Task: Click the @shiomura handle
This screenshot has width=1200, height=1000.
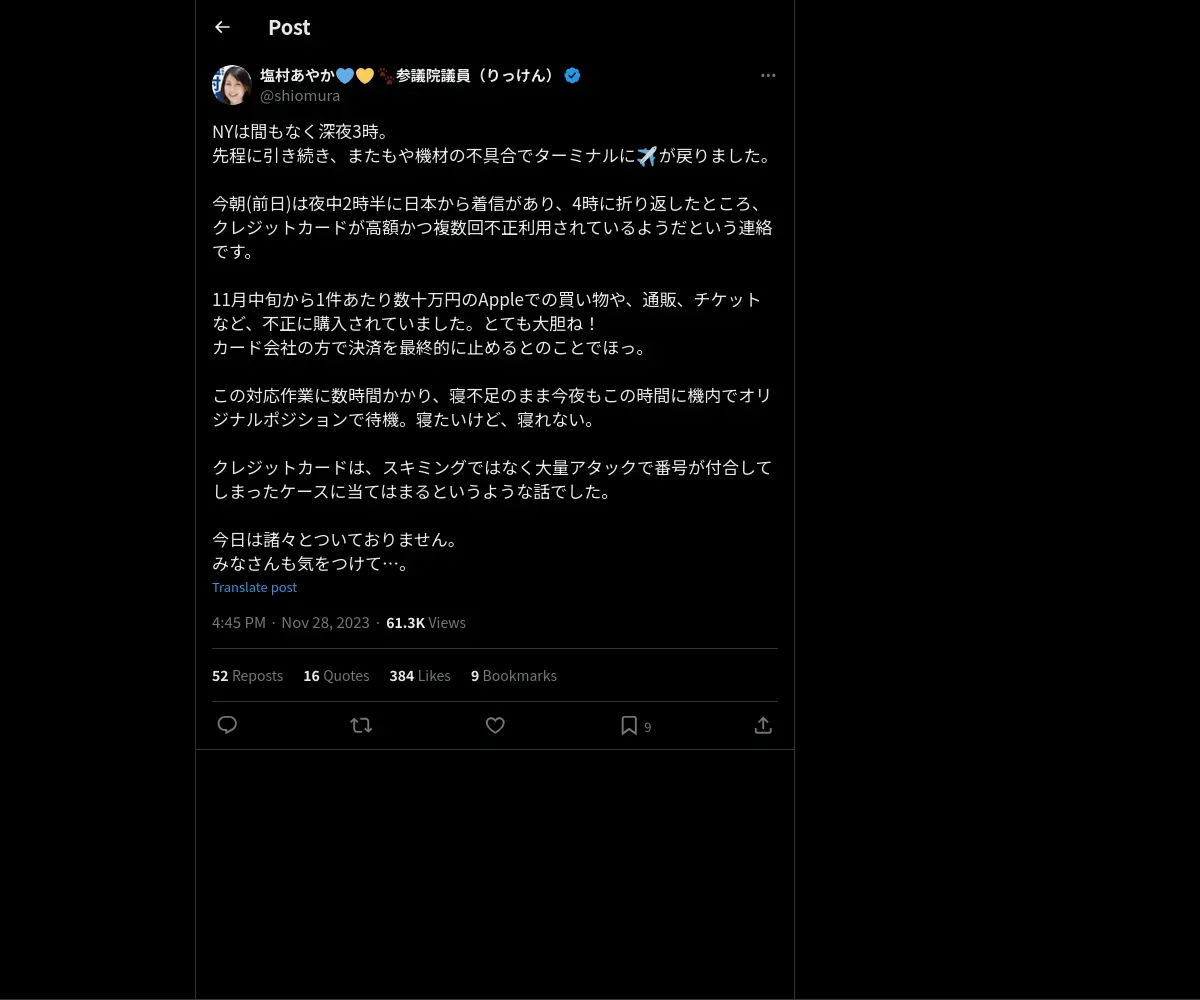Action: point(300,96)
